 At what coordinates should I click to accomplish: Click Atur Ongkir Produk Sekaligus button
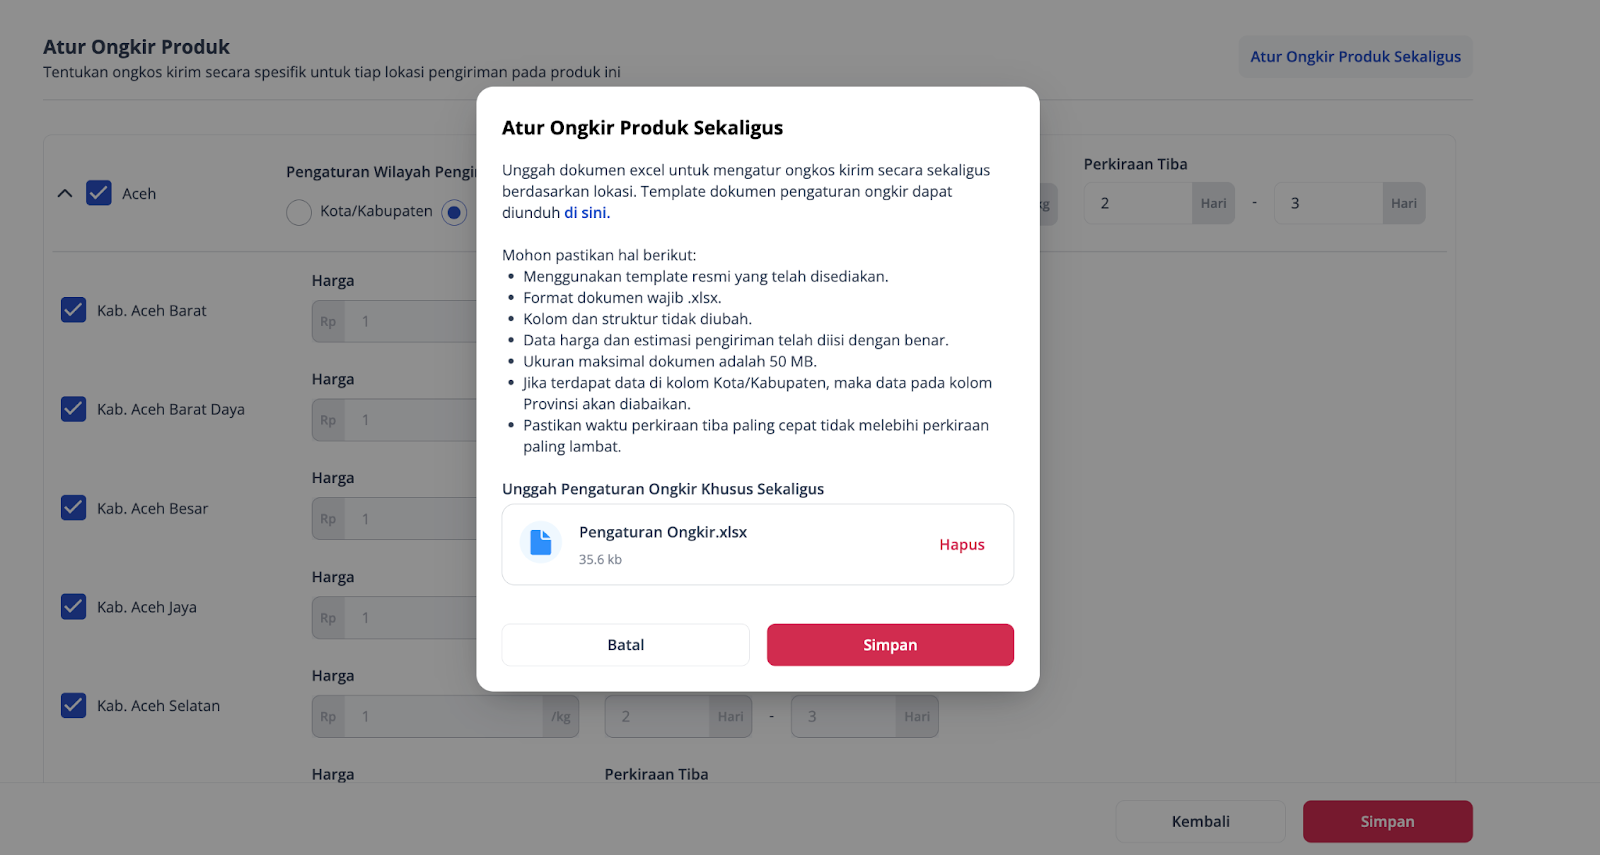(x=1355, y=57)
